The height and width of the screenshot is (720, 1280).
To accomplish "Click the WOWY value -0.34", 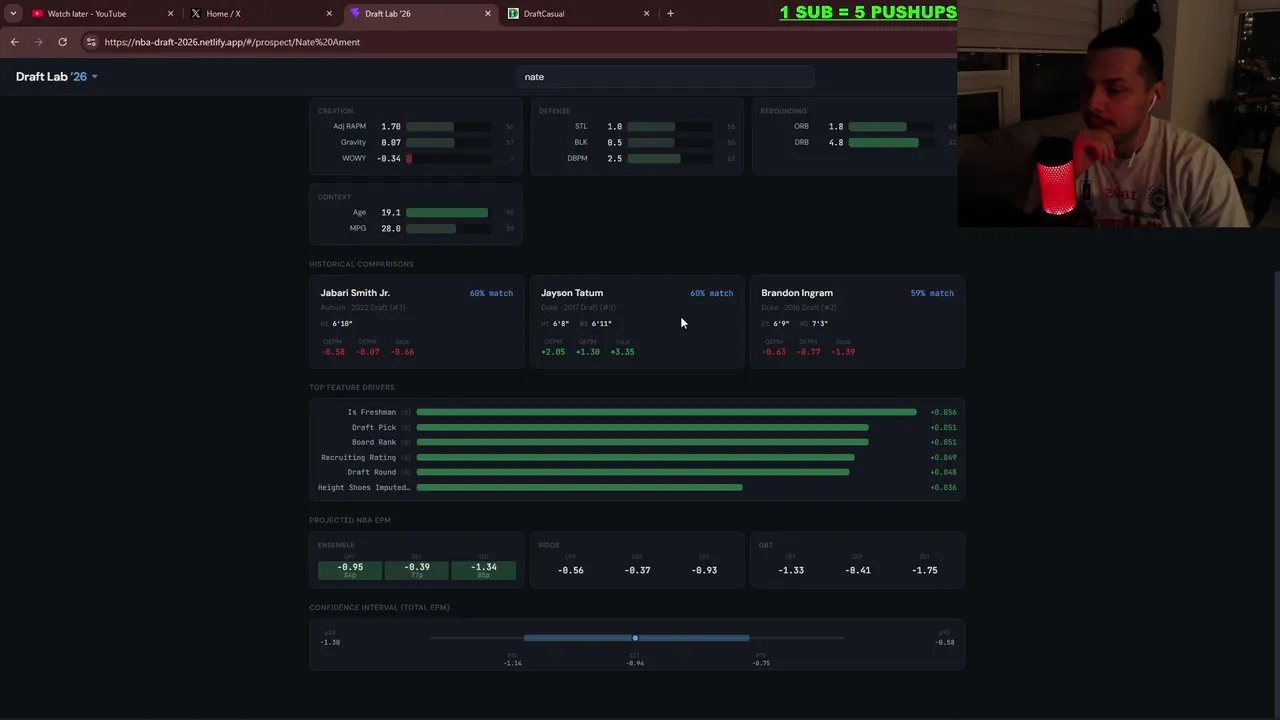I will [x=388, y=159].
